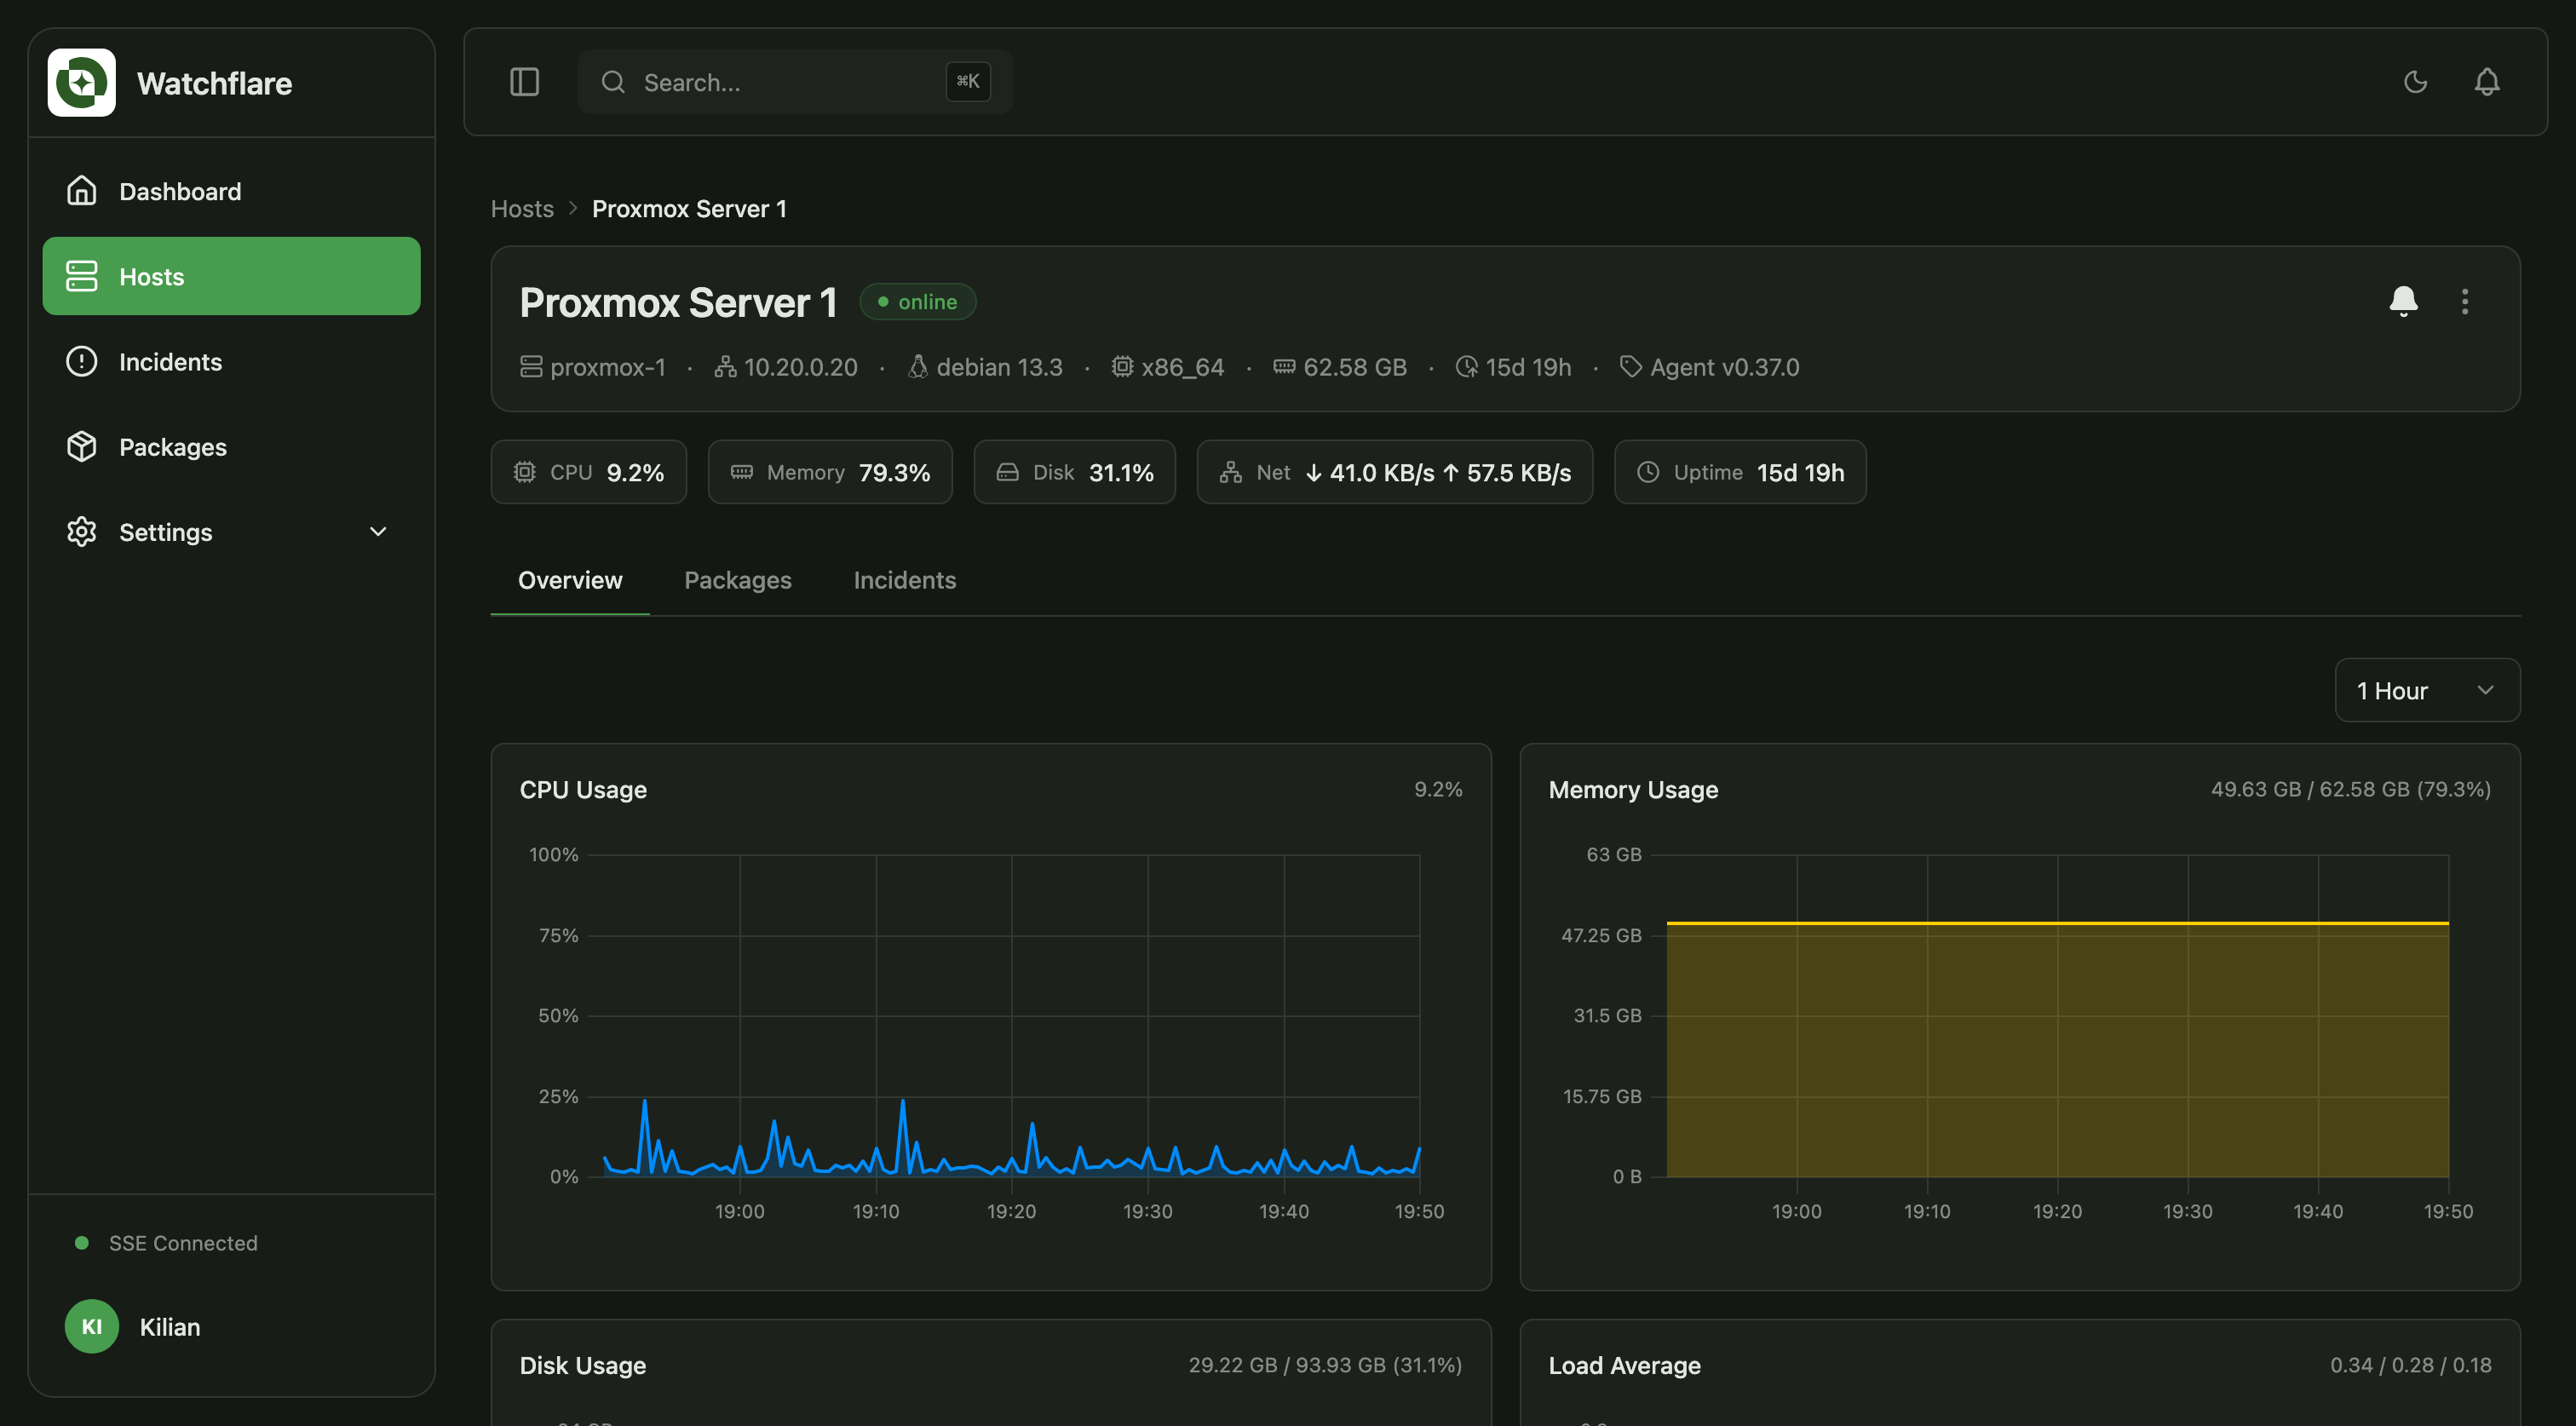The width and height of the screenshot is (2576, 1426).
Task: Click the ⌘K shortcut badge
Action: pos(968,82)
